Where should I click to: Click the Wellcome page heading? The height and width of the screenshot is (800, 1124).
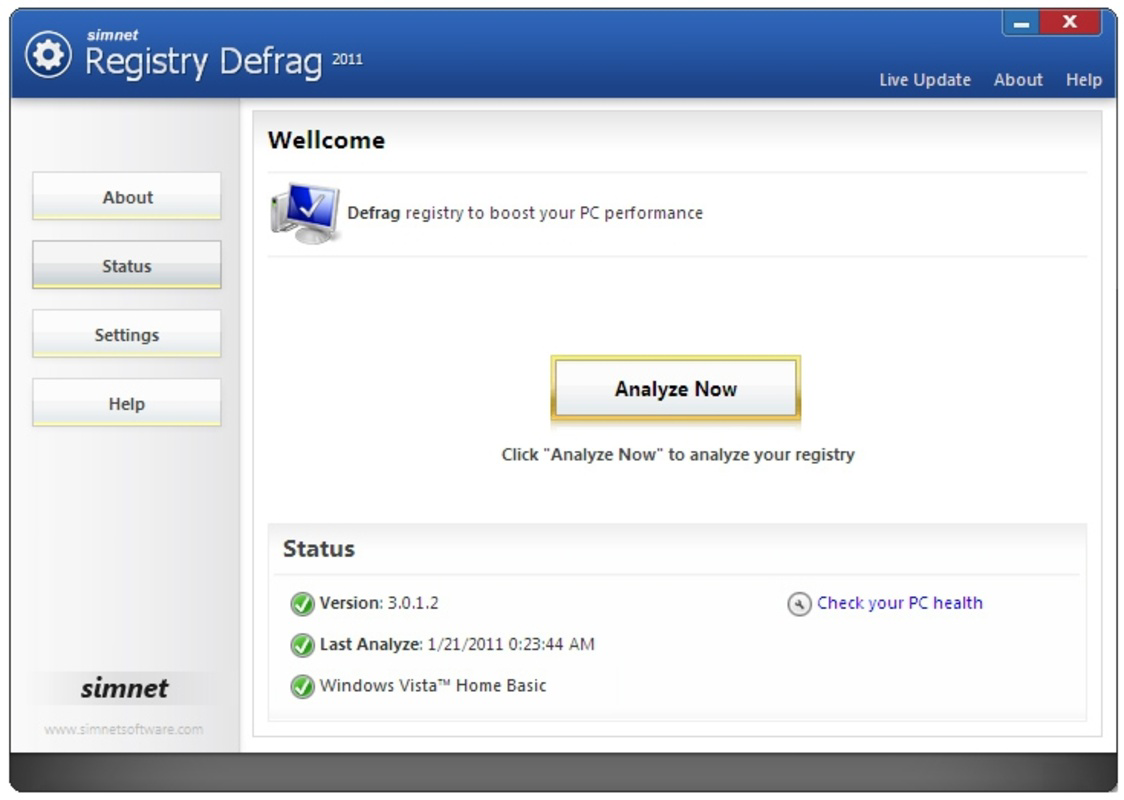327,140
